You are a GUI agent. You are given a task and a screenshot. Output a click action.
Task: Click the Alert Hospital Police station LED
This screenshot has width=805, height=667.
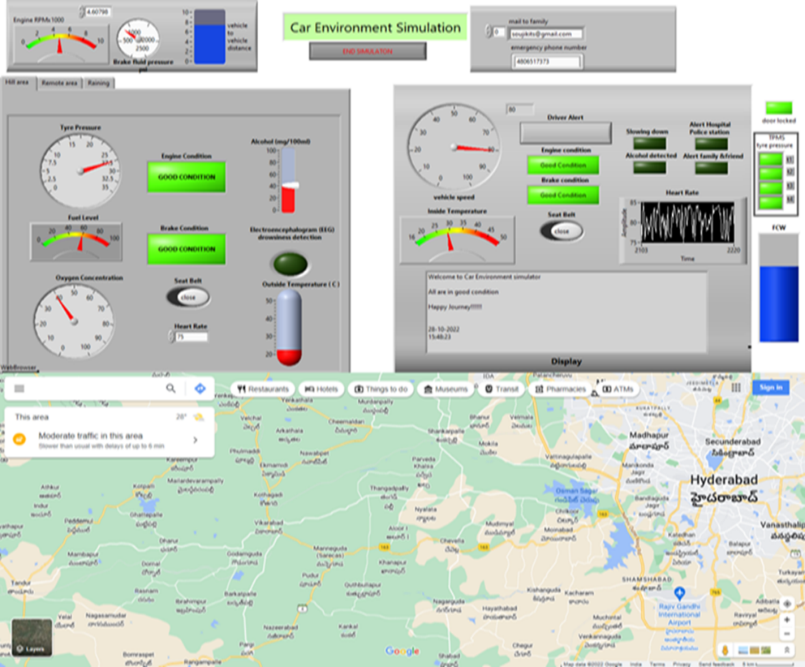tap(711, 143)
